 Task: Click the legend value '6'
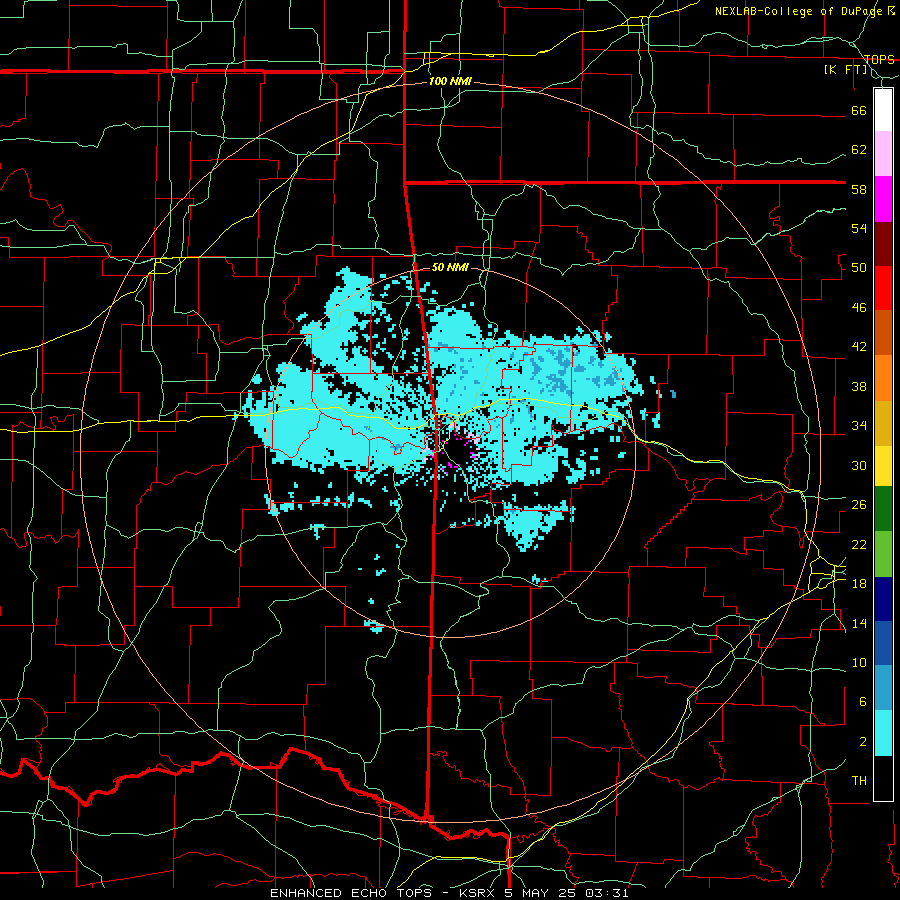click(x=863, y=702)
